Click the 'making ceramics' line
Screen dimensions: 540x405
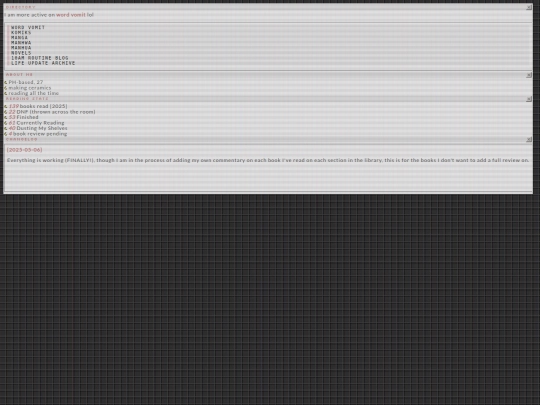click(30, 87)
